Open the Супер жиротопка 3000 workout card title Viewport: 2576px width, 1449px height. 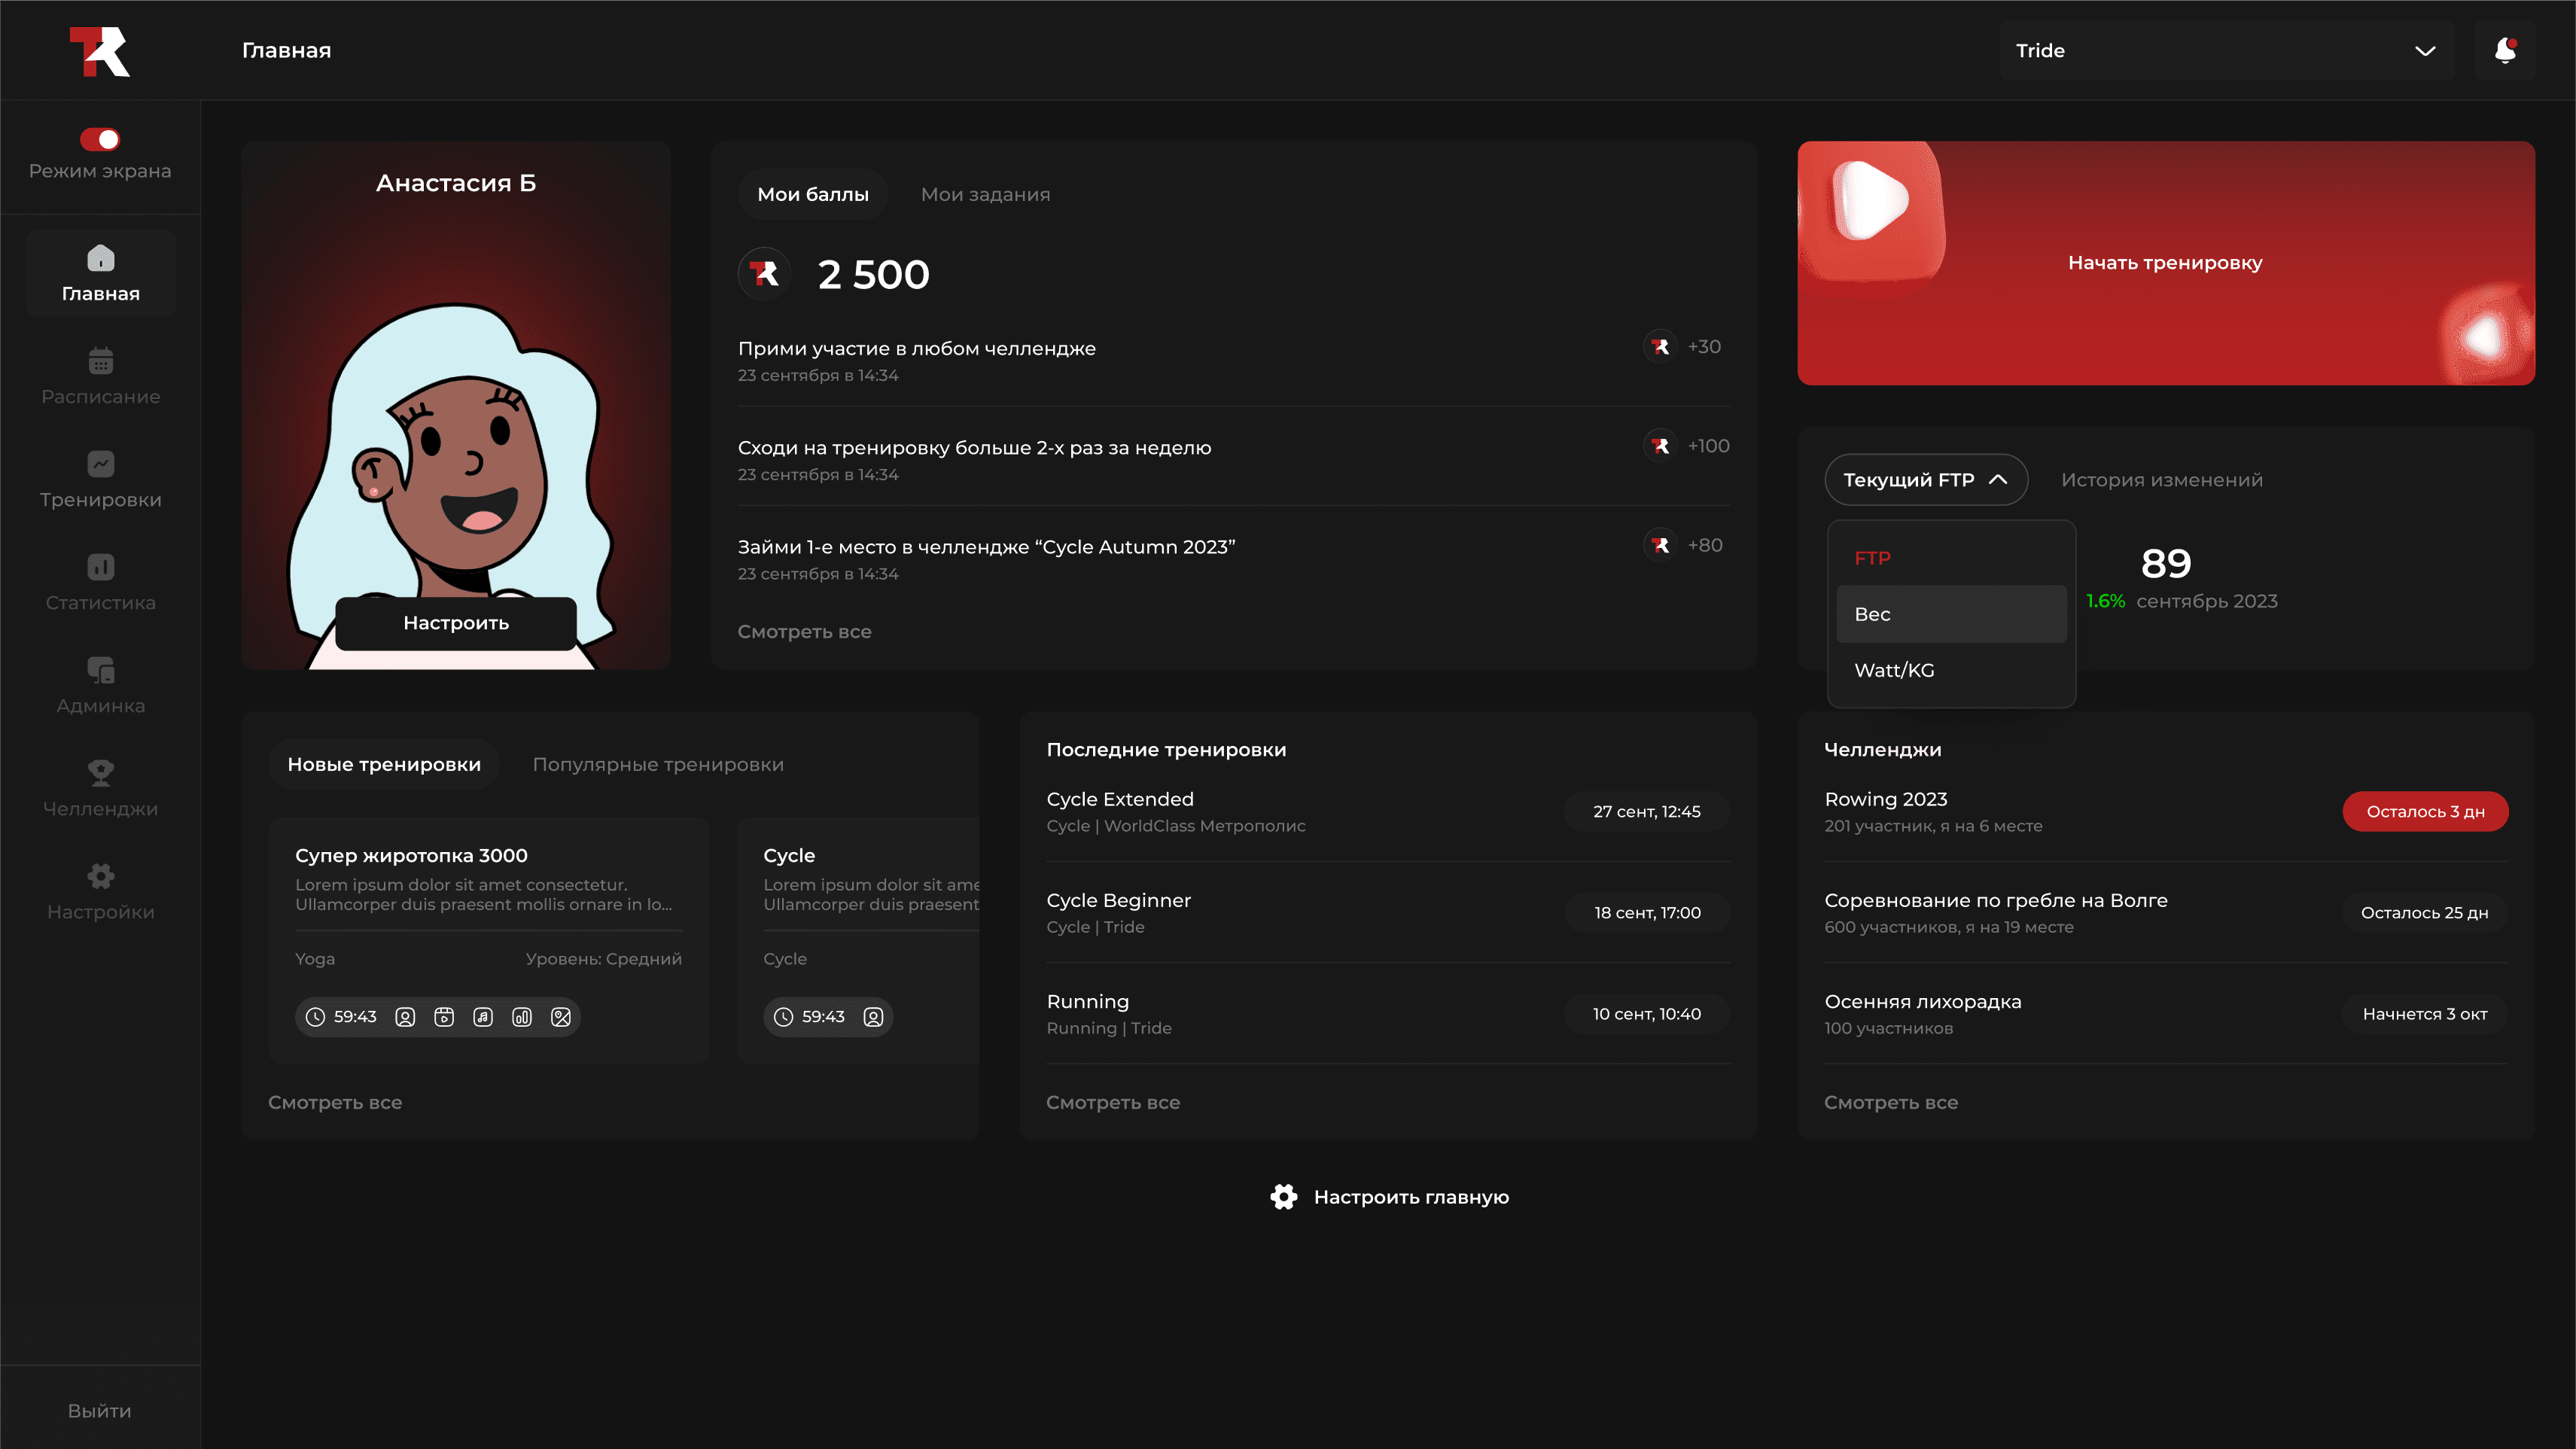(x=411, y=856)
